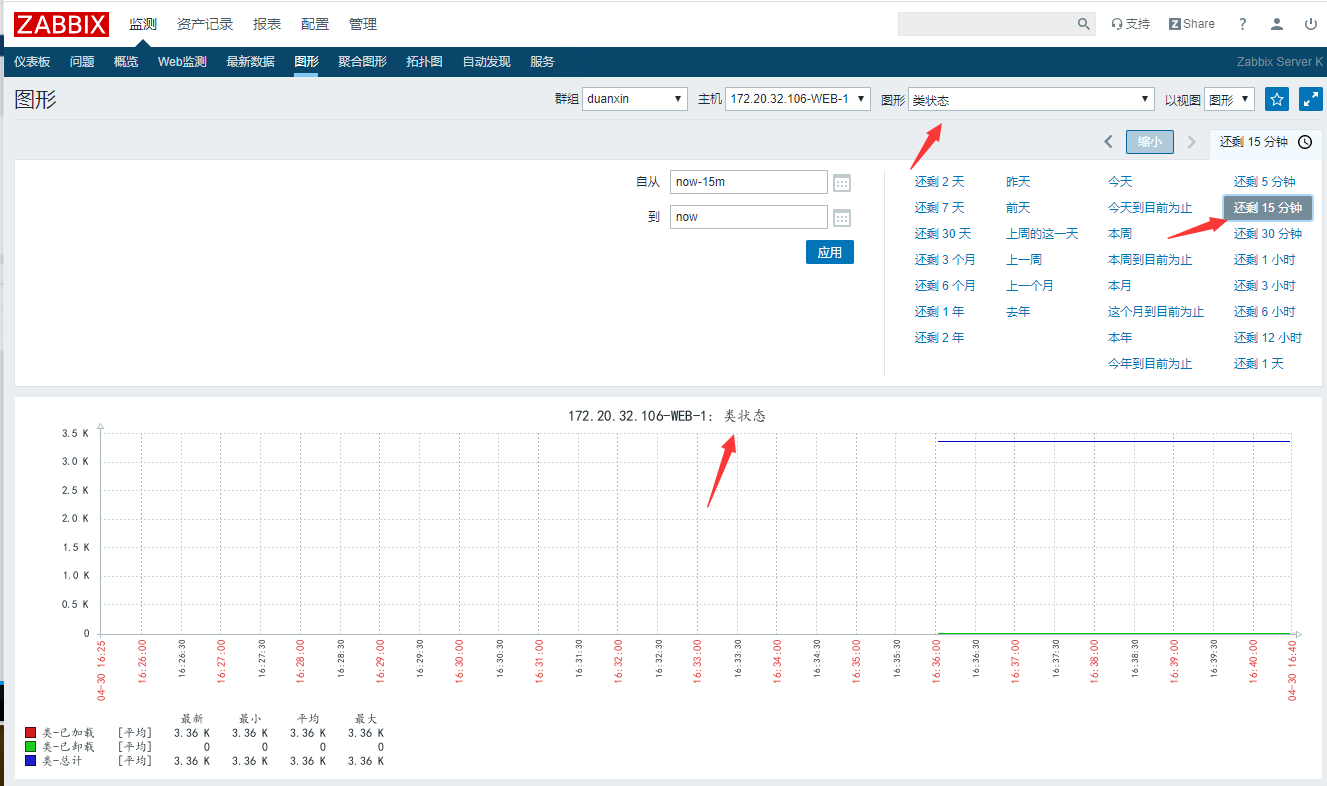Open the Share link

[1192, 24]
